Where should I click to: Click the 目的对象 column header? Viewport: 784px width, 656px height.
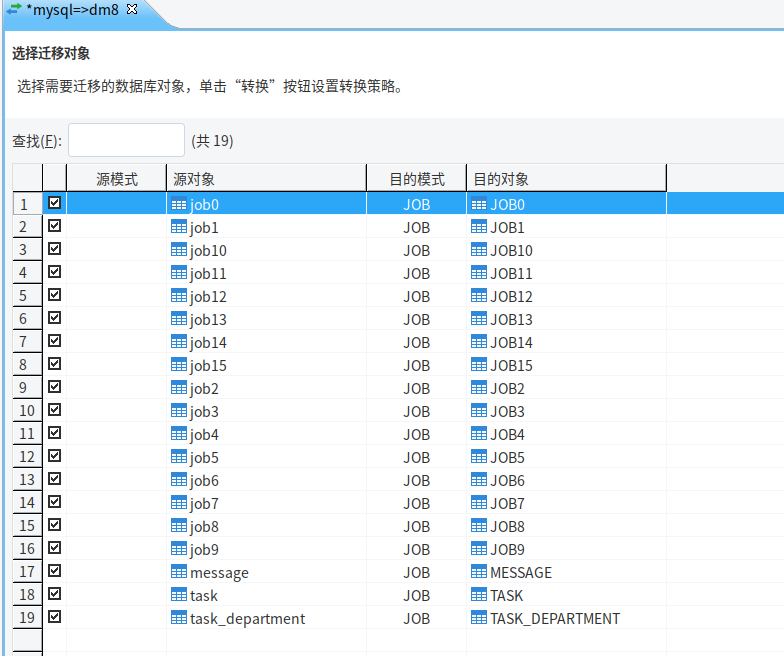coord(566,178)
